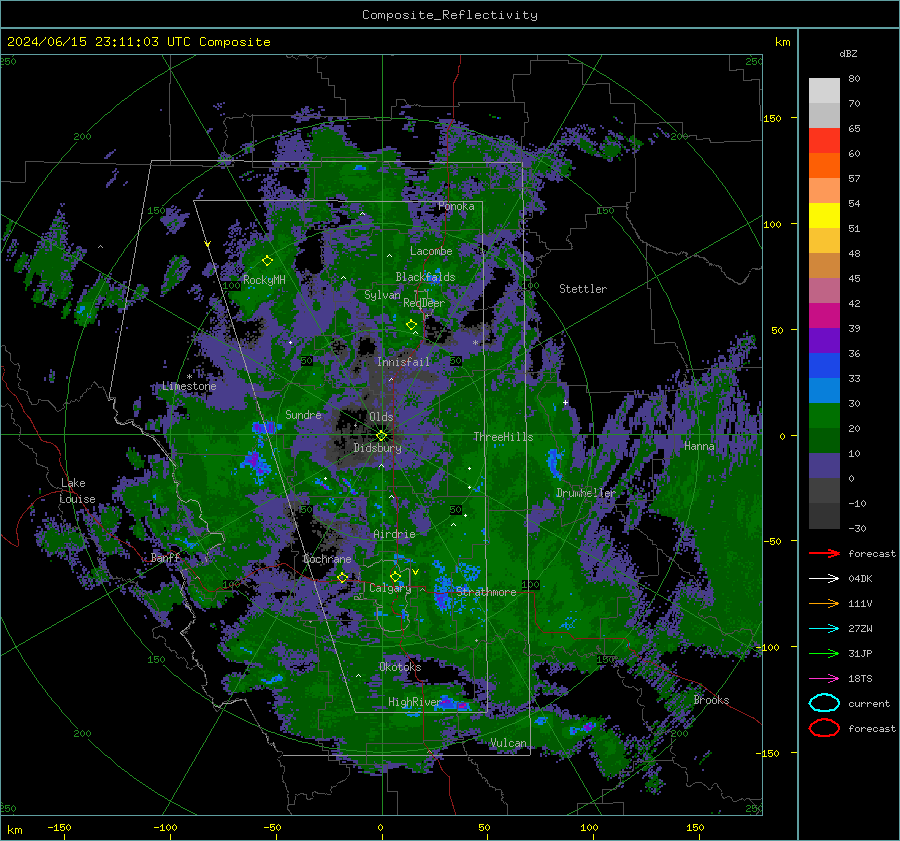The width and height of the screenshot is (900, 841).
Task: Click the Lacombe town label
Action: pyautogui.click(x=431, y=251)
